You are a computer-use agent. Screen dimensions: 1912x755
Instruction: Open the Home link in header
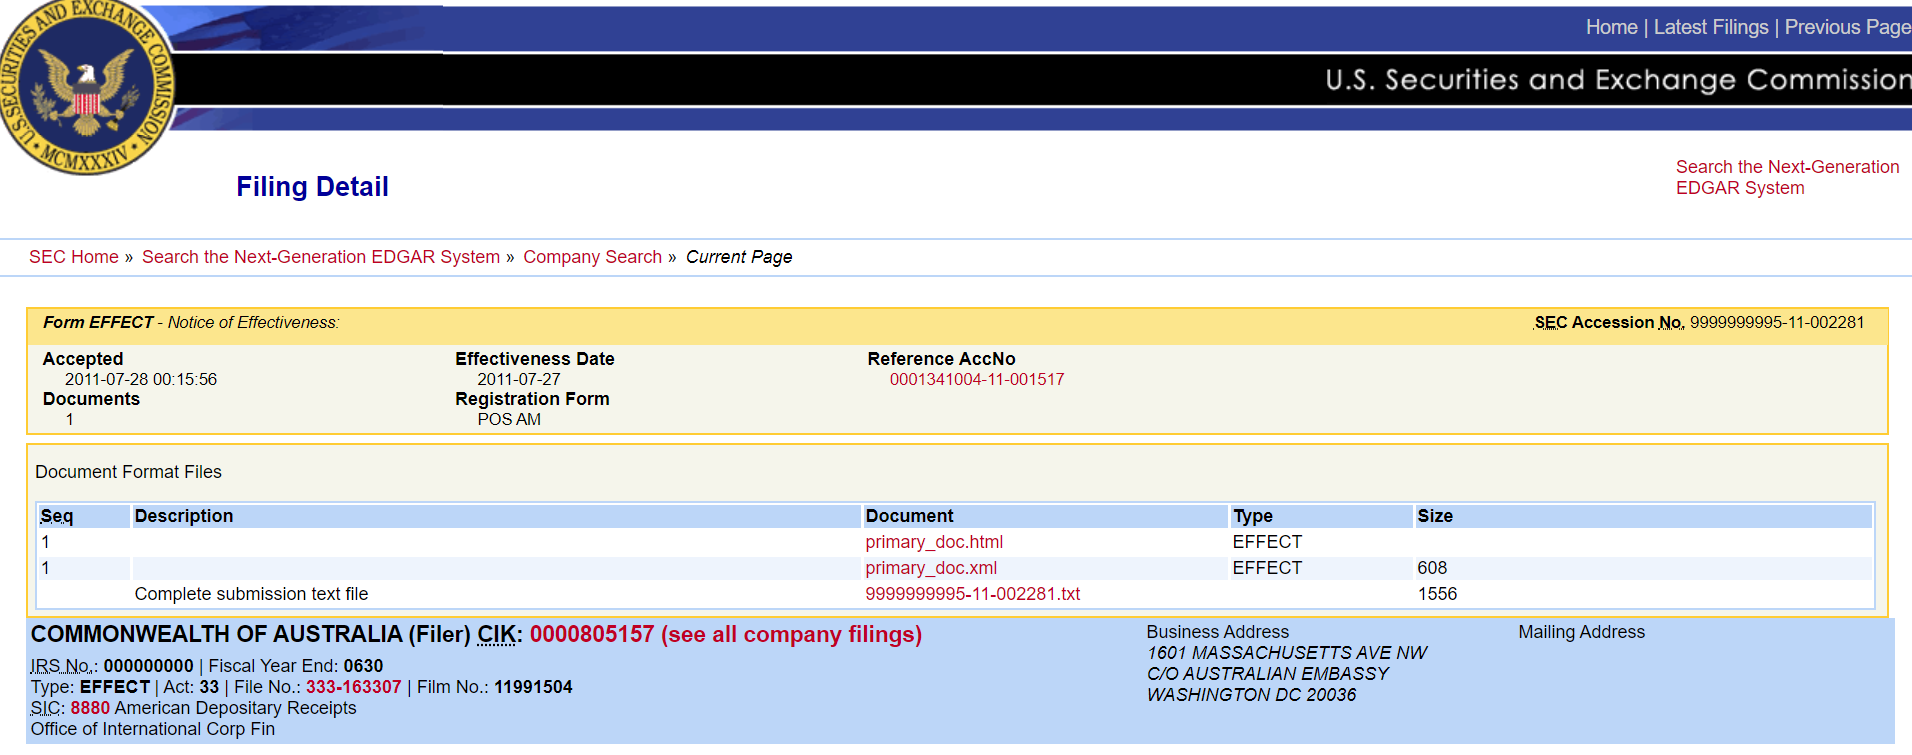(1611, 27)
